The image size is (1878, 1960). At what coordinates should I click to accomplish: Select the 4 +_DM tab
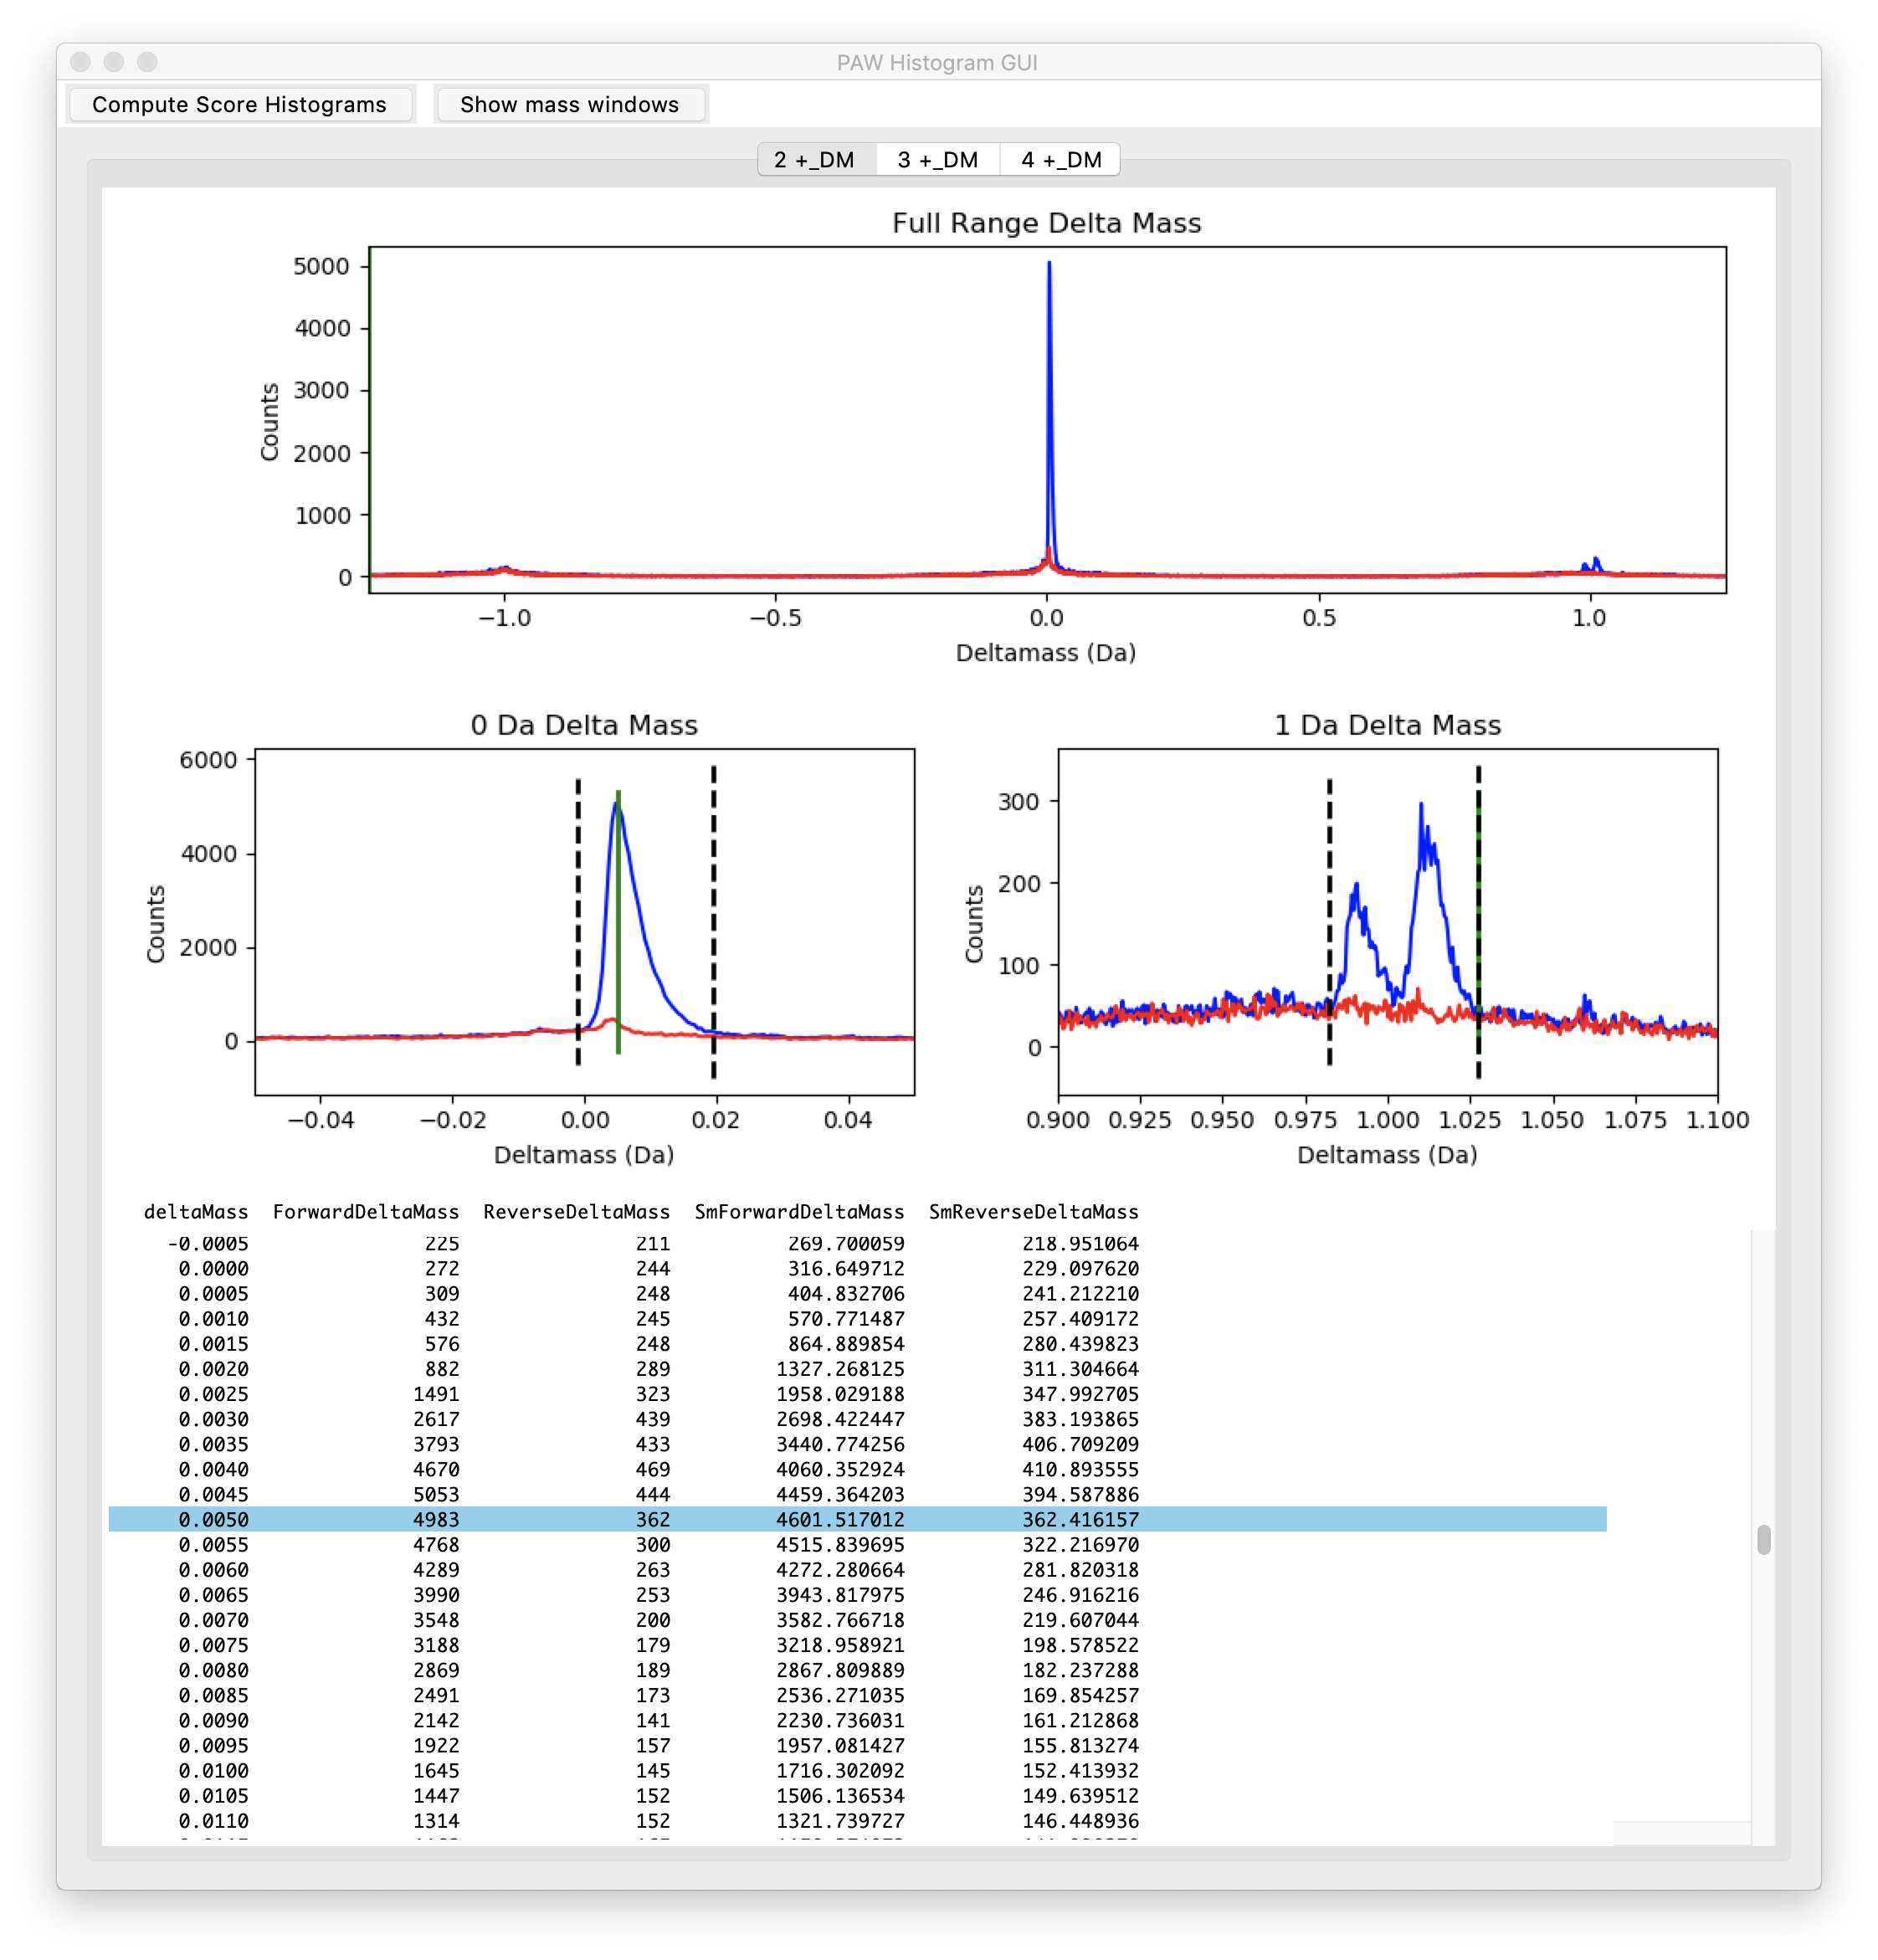tap(1061, 160)
